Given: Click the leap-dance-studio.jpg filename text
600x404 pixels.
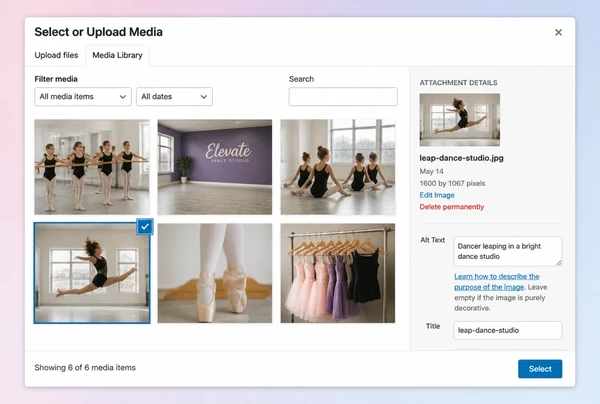Looking at the screenshot, I should tap(461, 158).
